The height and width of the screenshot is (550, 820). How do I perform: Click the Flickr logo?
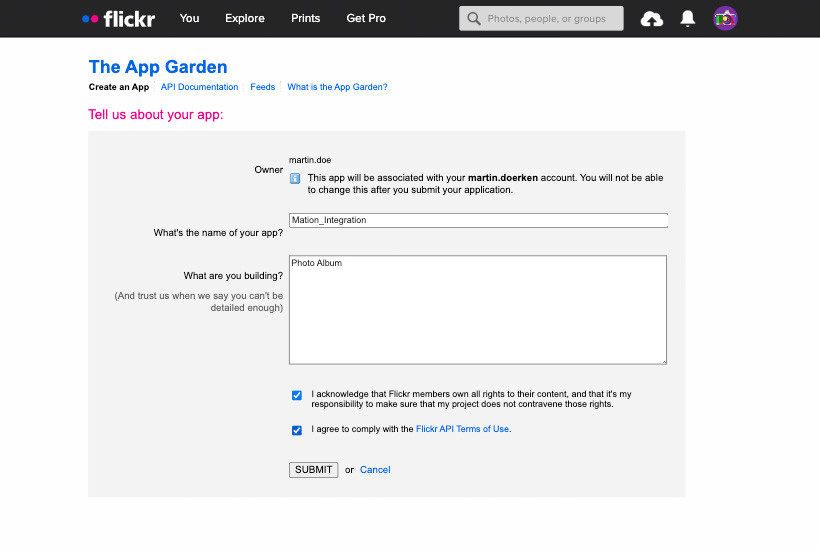(119, 19)
